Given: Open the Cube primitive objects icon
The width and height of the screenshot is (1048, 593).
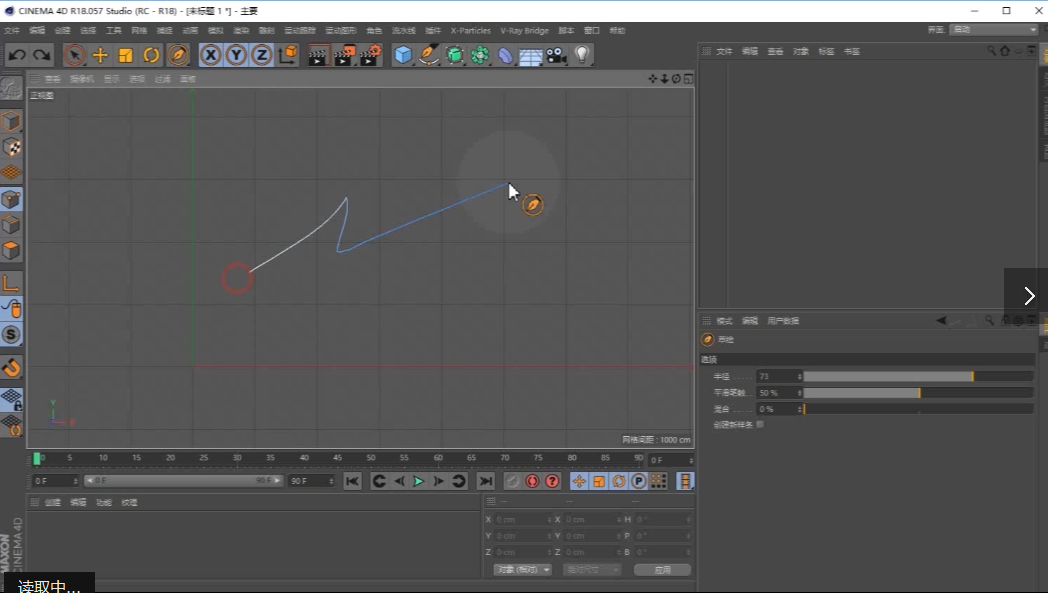Looking at the screenshot, I should (403, 55).
